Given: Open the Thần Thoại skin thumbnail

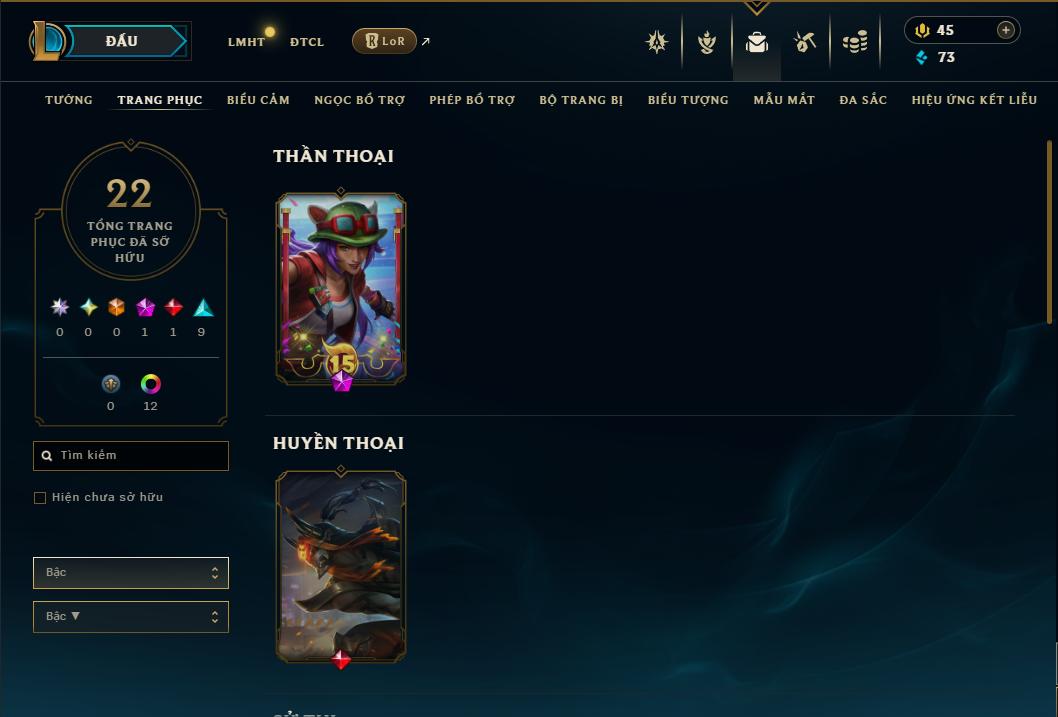Looking at the screenshot, I should click(341, 289).
